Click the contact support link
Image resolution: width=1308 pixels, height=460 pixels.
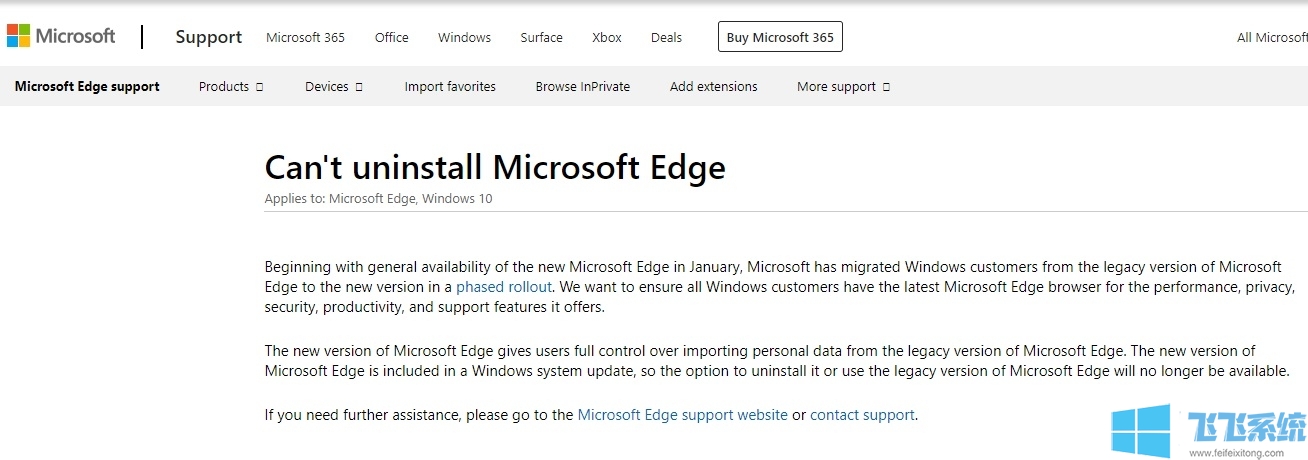(x=862, y=415)
